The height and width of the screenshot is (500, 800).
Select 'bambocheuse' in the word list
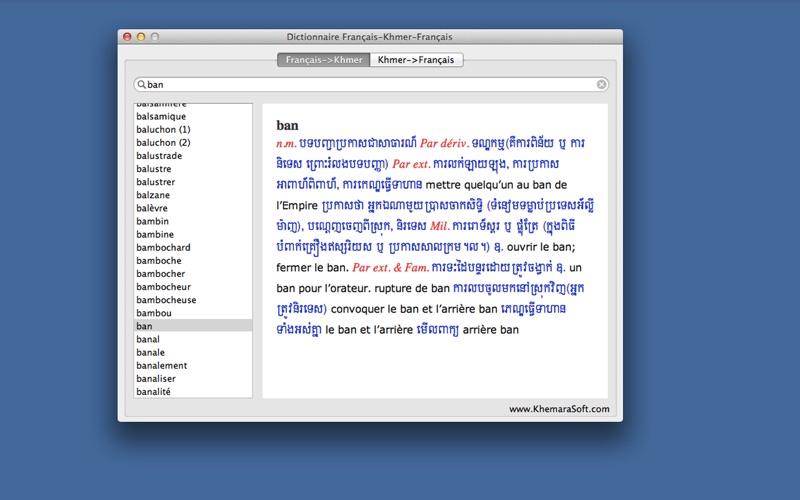click(x=193, y=300)
